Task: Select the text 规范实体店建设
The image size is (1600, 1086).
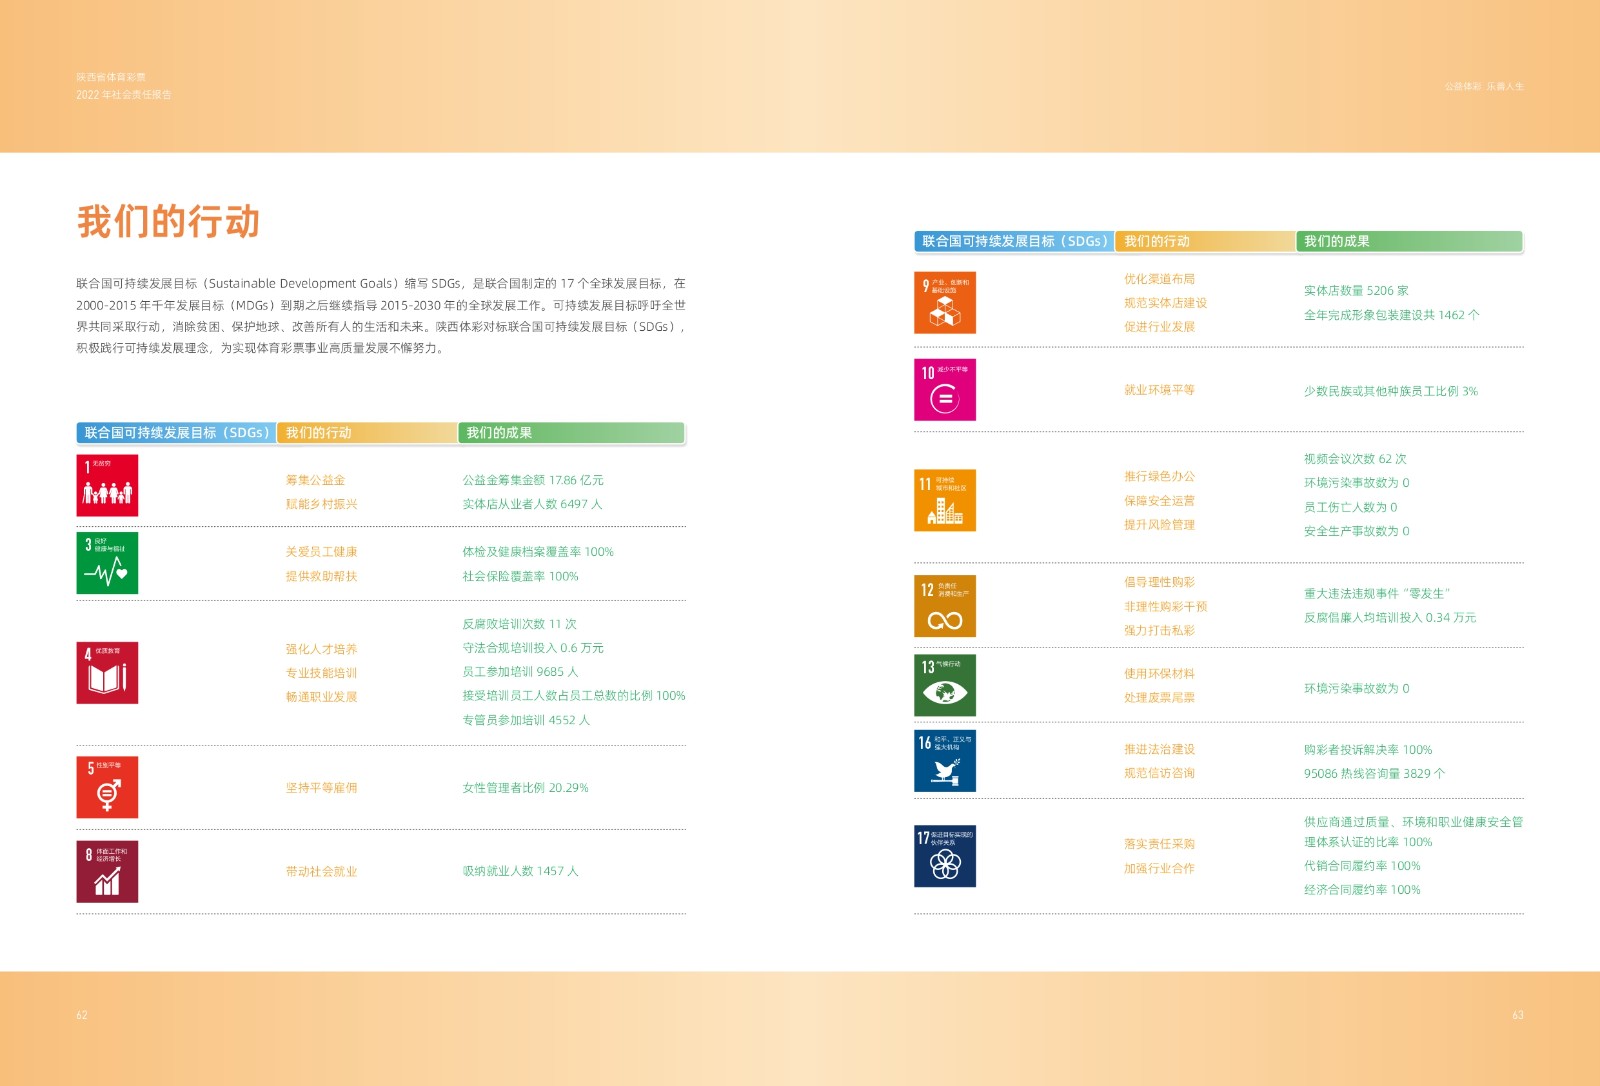Action: pos(1165,303)
